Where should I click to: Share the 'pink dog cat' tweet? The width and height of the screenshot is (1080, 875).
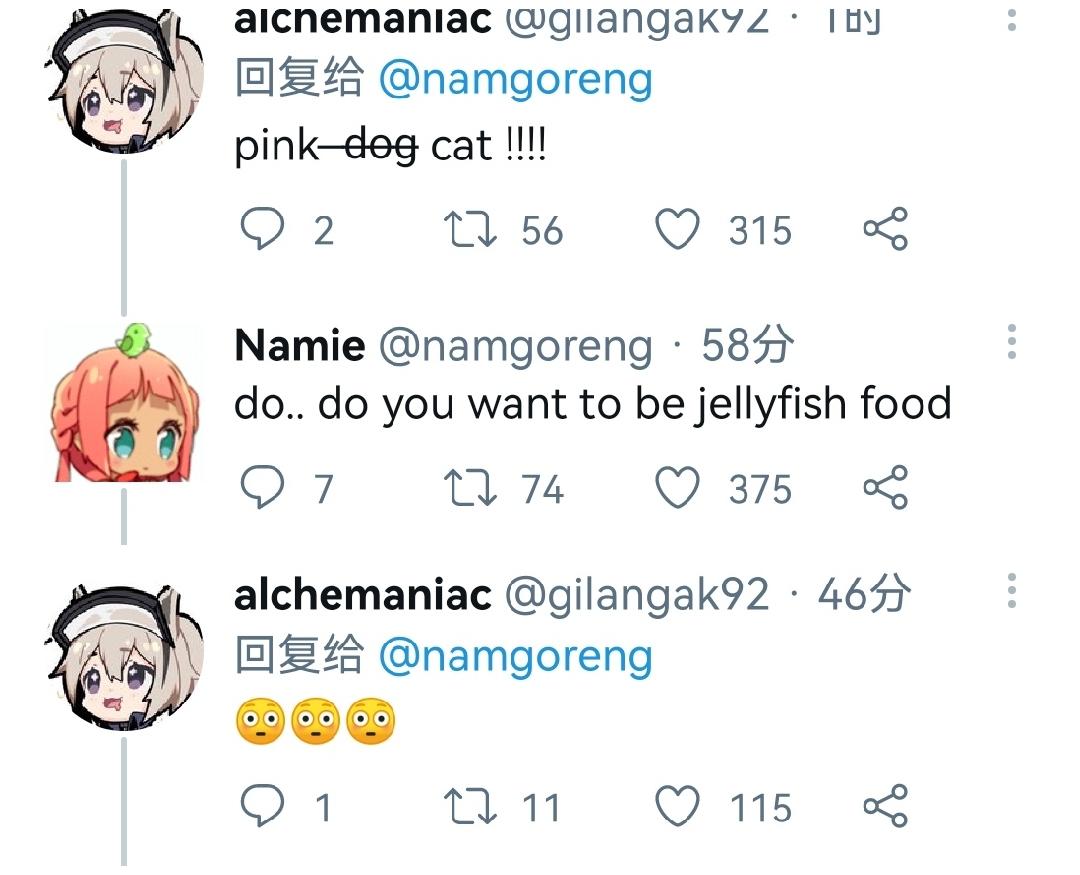pos(886,228)
